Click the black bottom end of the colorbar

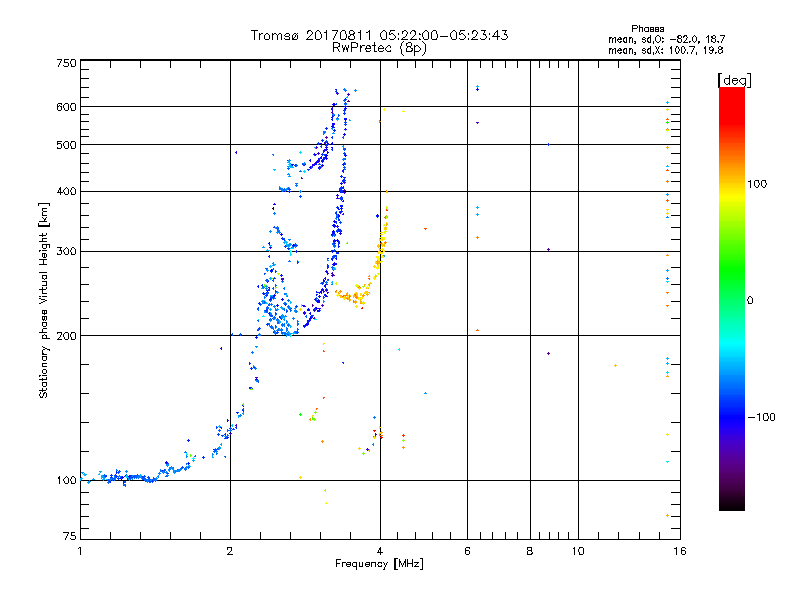pos(731,505)
